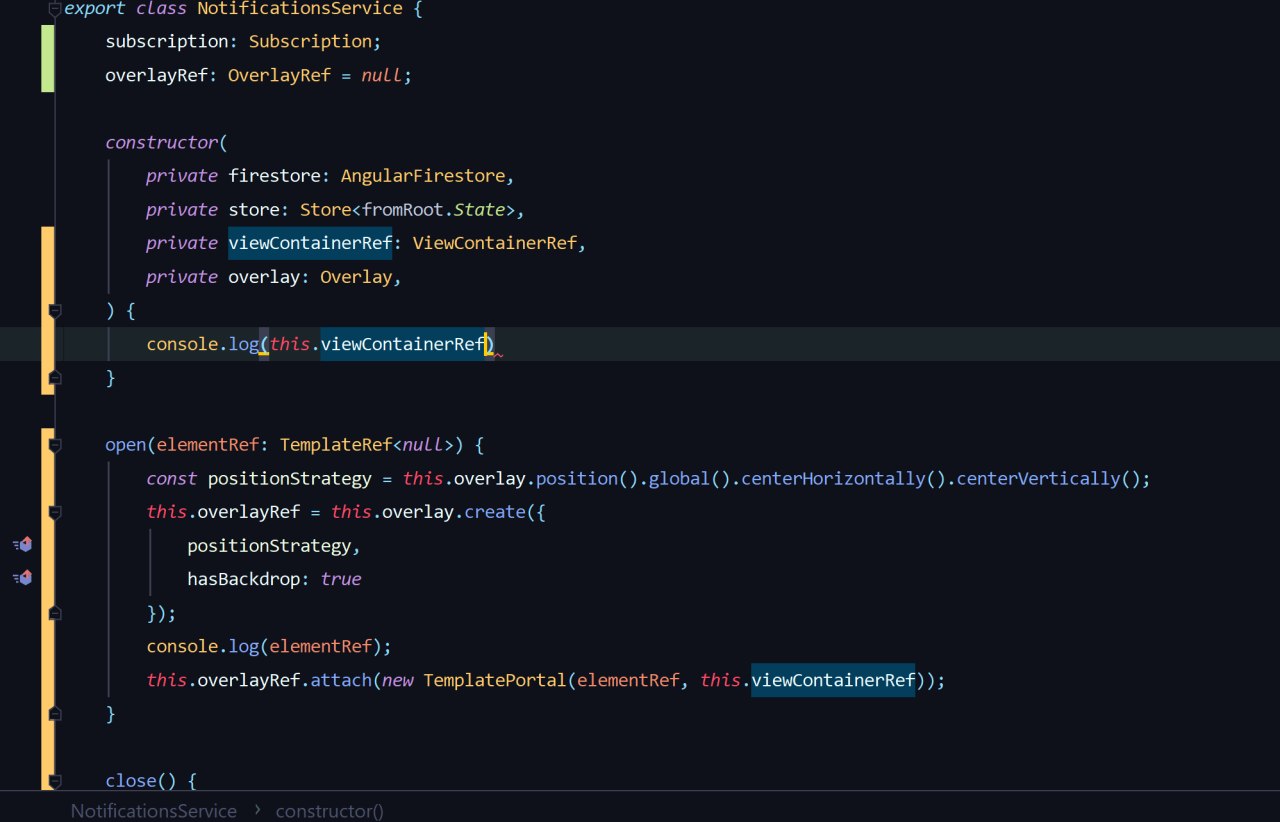This screenshot has width=1280, height=822.
Task: Click fold end marker after constructor console.log
Action: [55, 377]
